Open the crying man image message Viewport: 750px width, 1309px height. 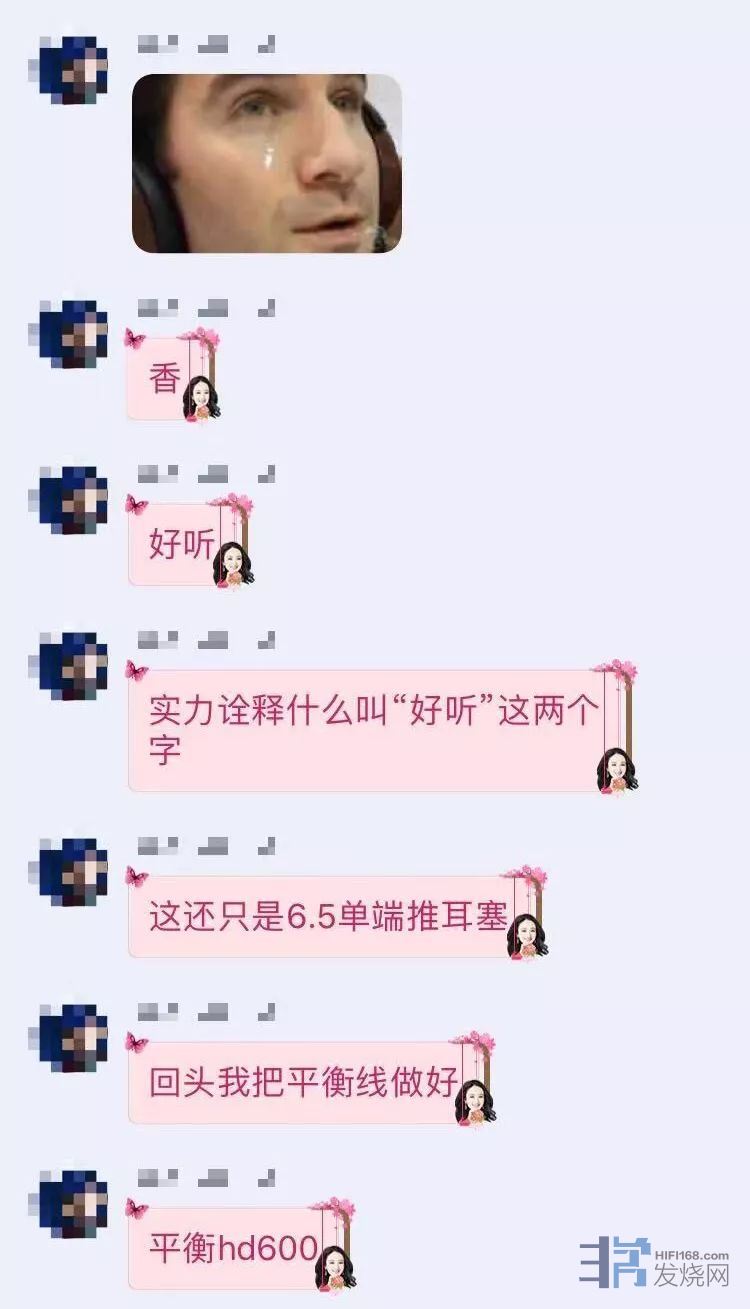click(267, 163)
